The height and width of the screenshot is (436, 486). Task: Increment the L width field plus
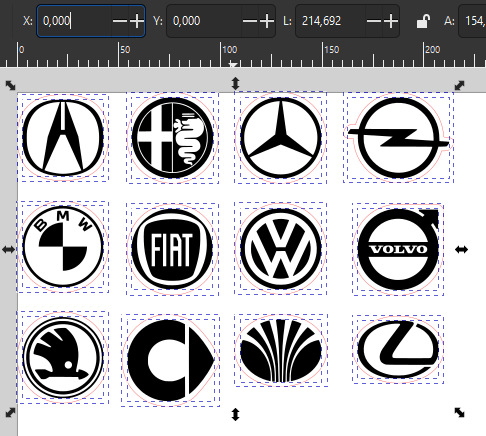[x=391, y=21]
